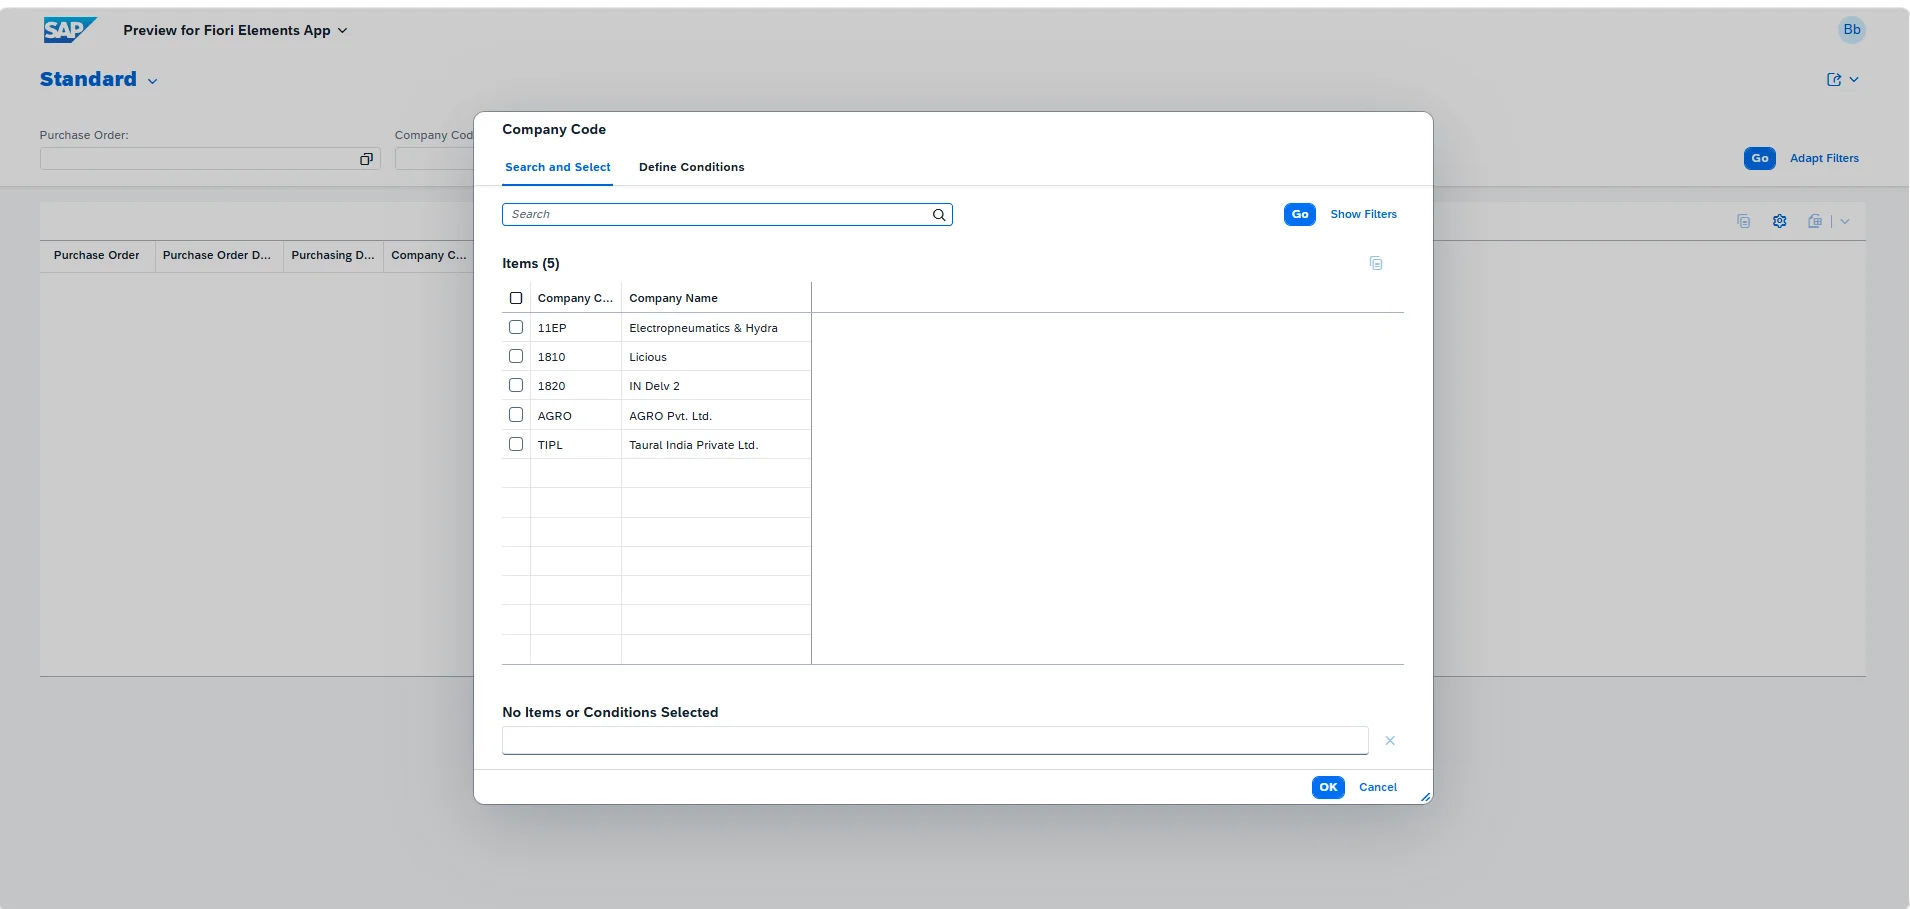Viewport: 1910px width, 909px height.
Task: Toggle the select-all checkbox in header
Action: point(516,298)
